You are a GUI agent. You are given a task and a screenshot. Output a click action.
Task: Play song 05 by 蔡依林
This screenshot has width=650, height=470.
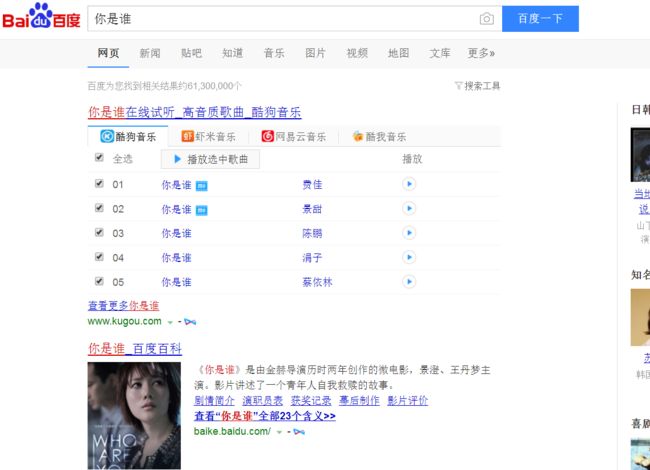(409, 282)
